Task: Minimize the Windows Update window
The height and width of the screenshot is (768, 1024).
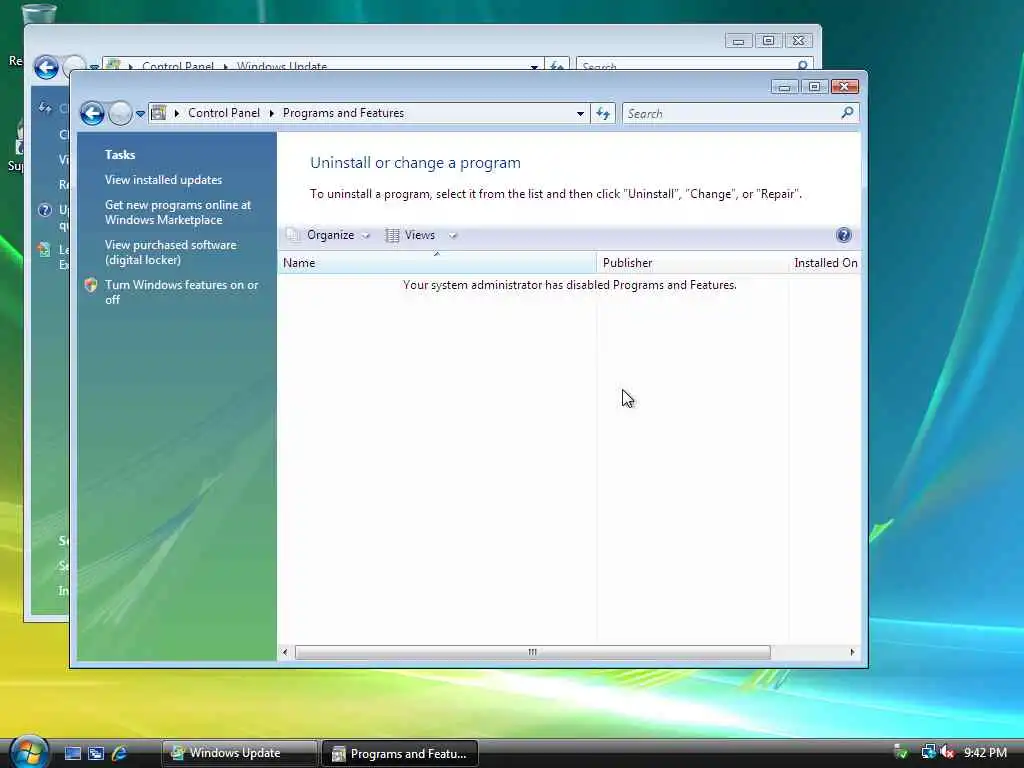Action: [x=739, y=40]
